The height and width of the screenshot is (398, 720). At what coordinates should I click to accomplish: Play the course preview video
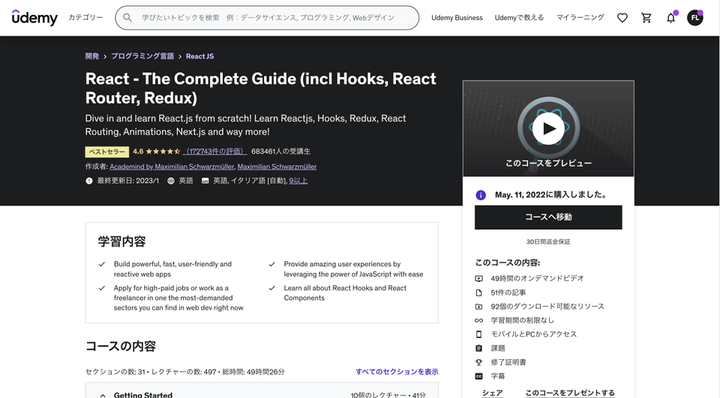(x=548, y=129)
